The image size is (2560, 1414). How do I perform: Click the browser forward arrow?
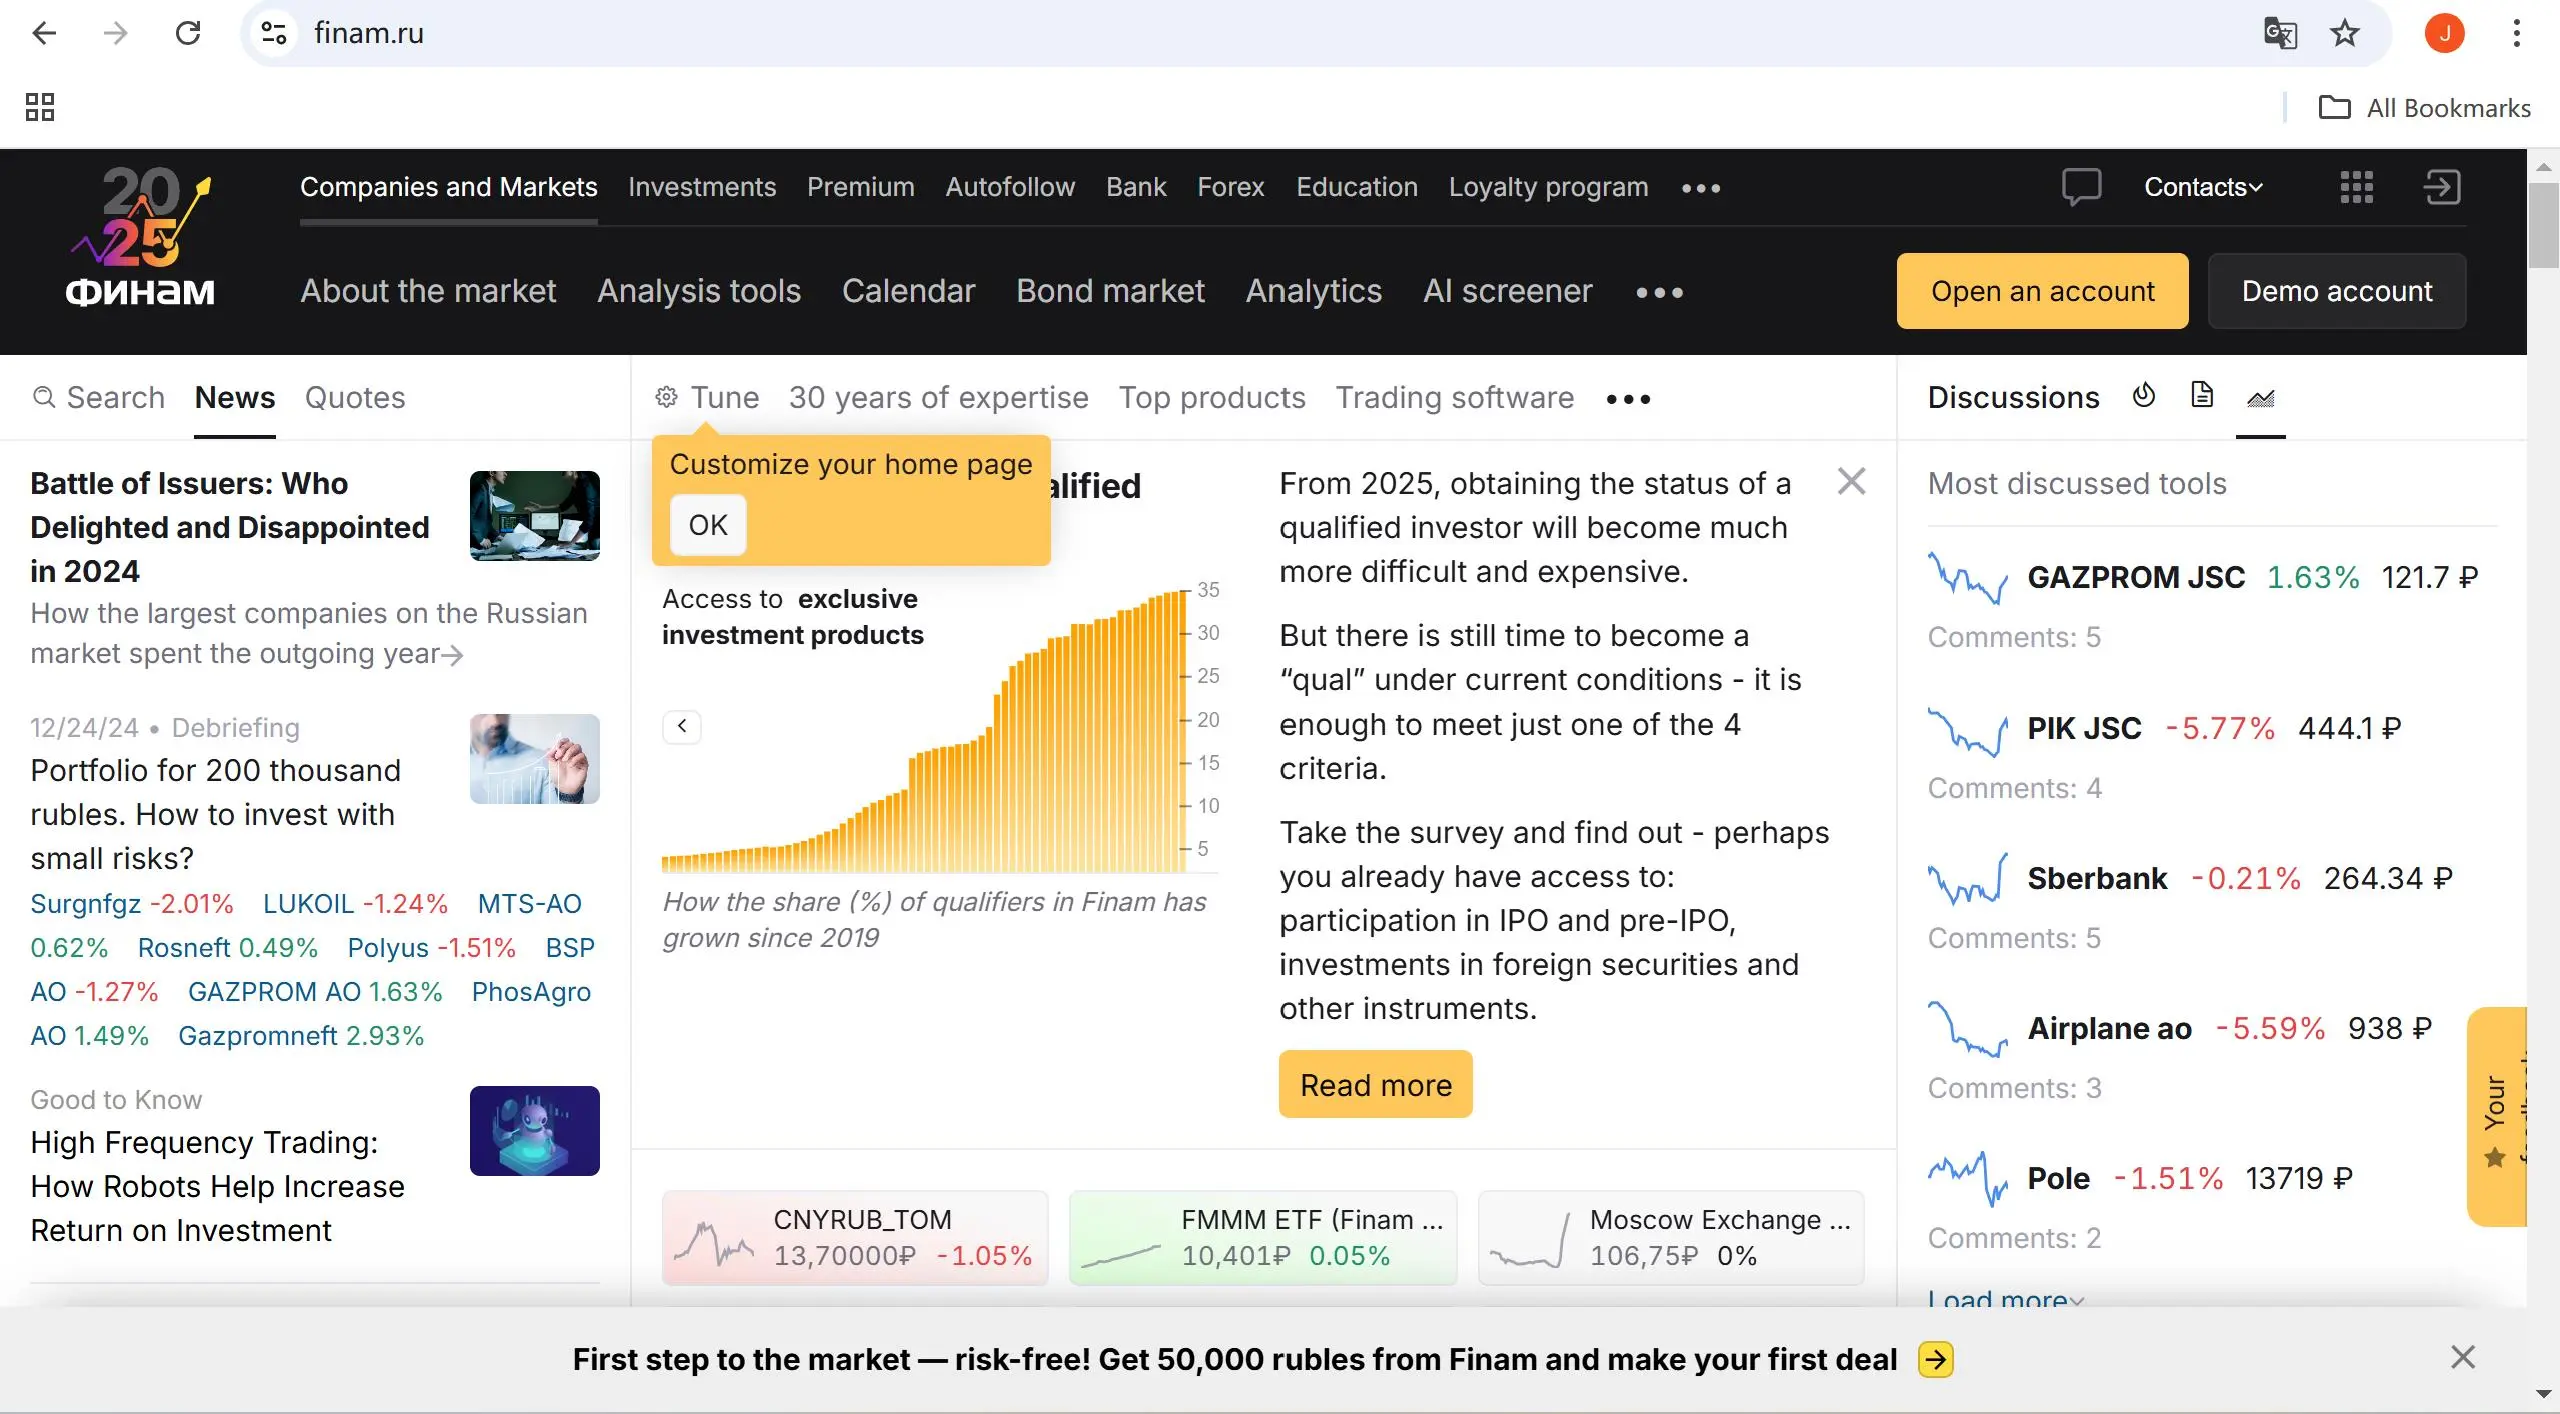(x=116, y=33)
